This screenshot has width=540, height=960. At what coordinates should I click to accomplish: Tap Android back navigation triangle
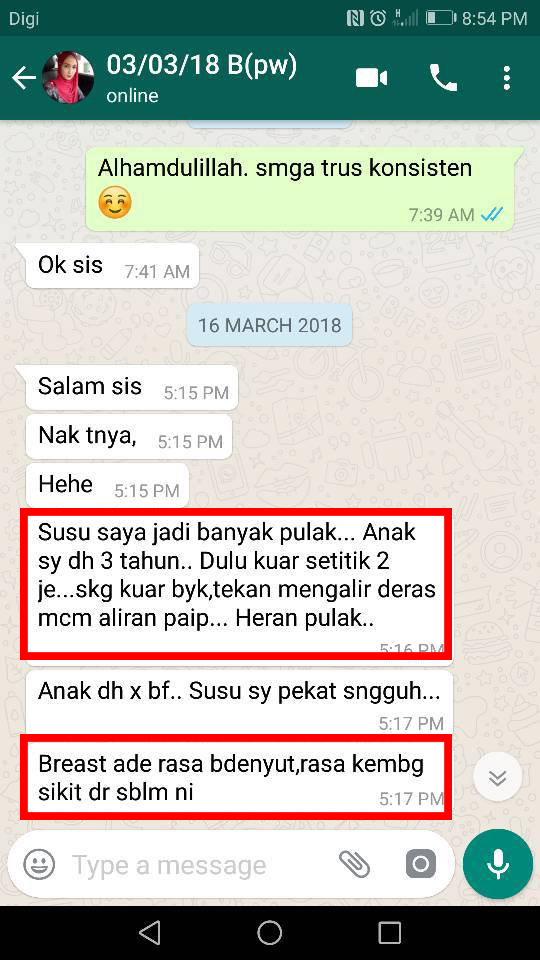pos(149,933)
